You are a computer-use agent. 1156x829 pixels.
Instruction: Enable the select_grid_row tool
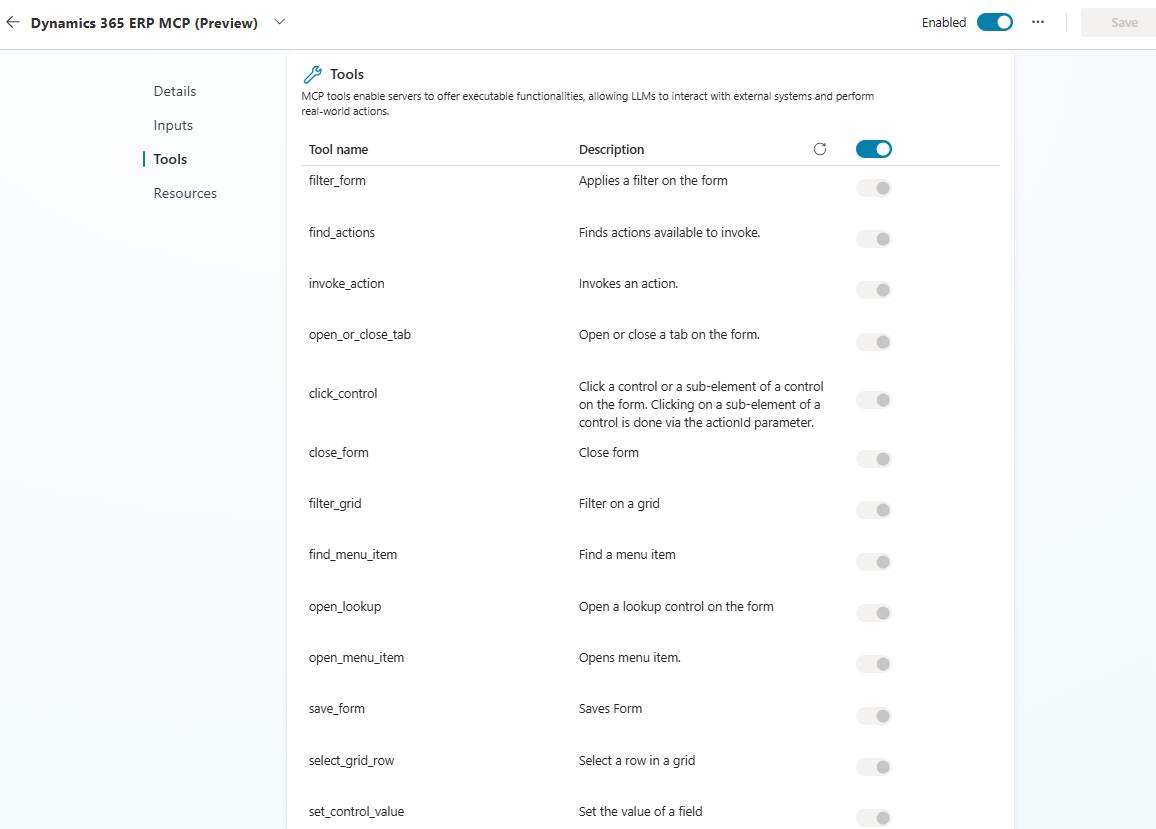click(873, 766)
